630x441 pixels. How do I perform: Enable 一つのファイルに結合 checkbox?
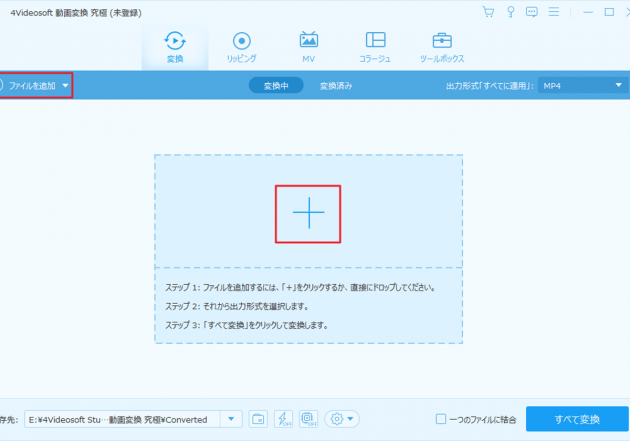click(x=441, y=418)
